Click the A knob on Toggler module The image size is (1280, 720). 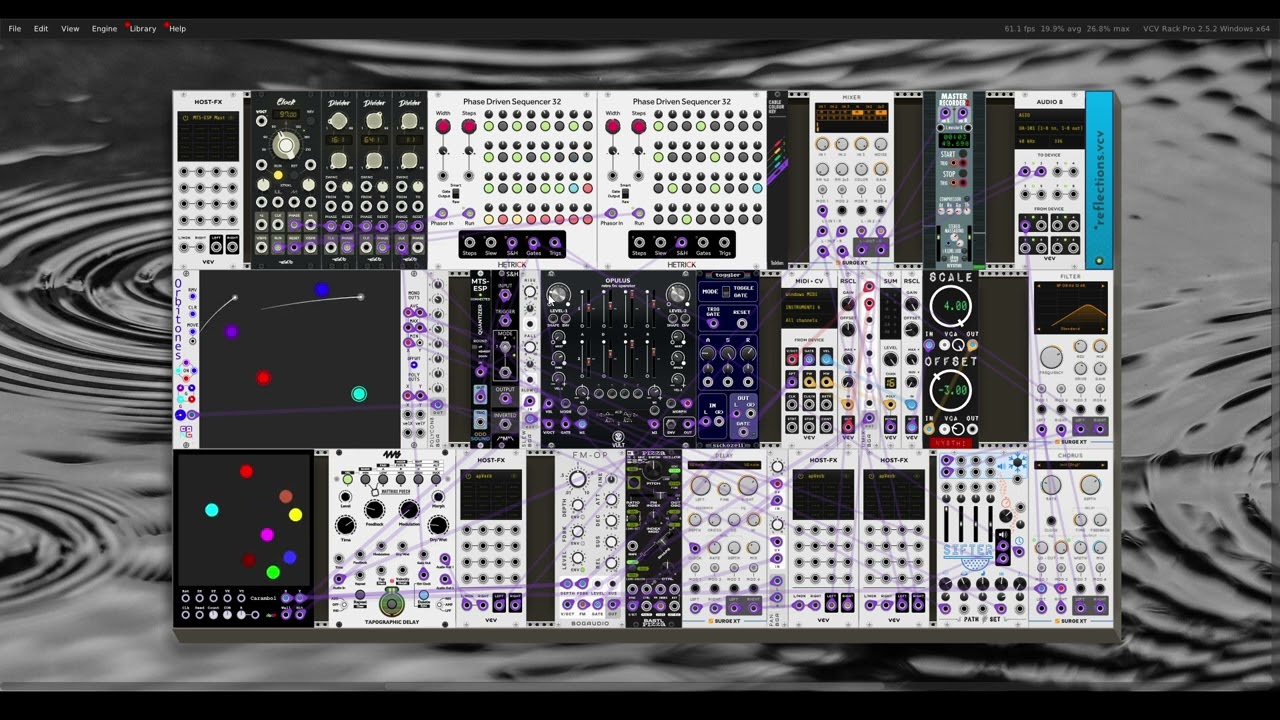(709, 353)
